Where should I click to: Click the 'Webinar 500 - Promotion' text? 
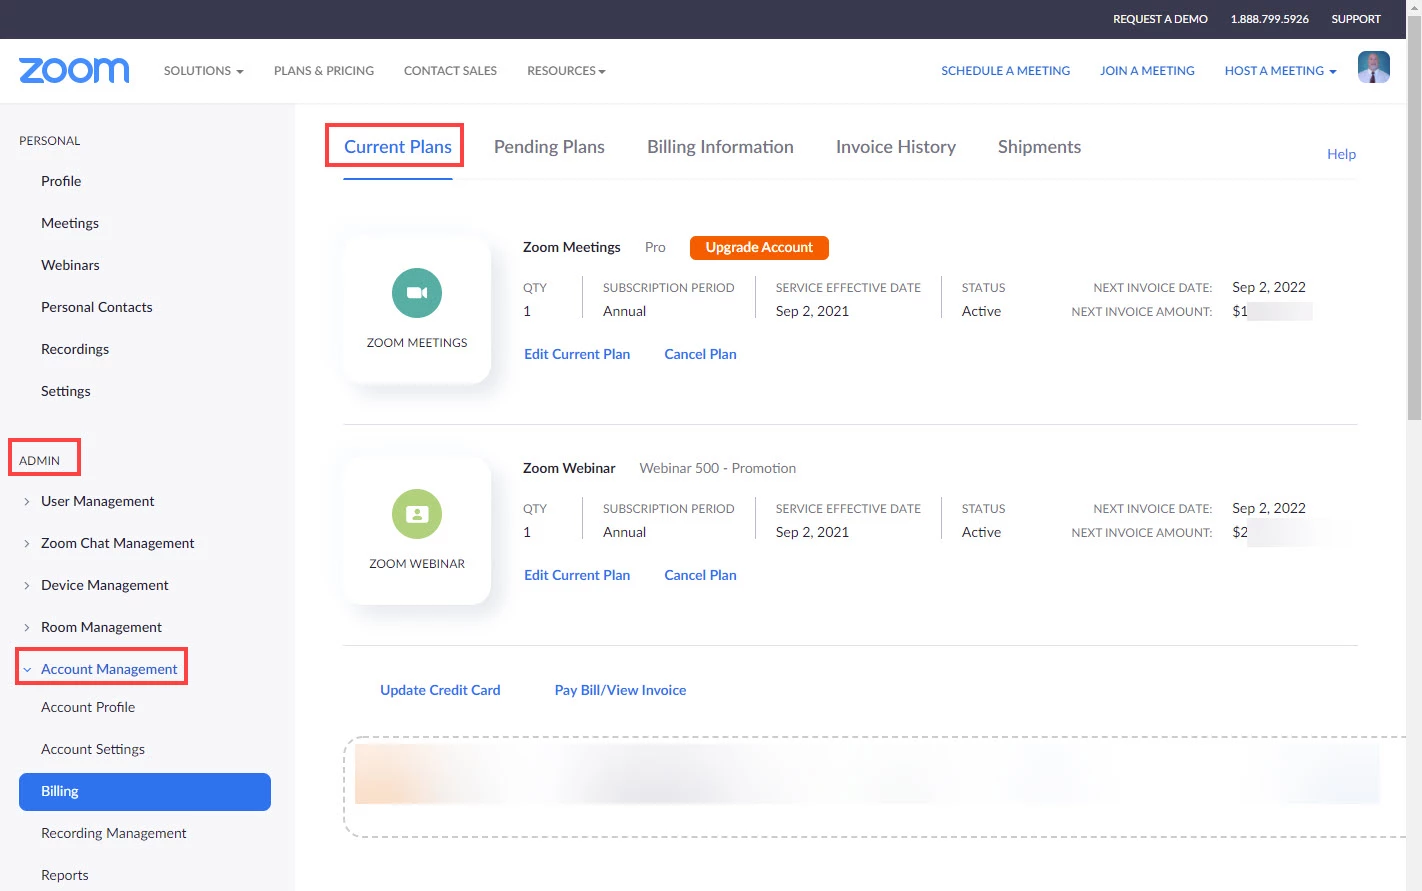[x=718, y=468]
